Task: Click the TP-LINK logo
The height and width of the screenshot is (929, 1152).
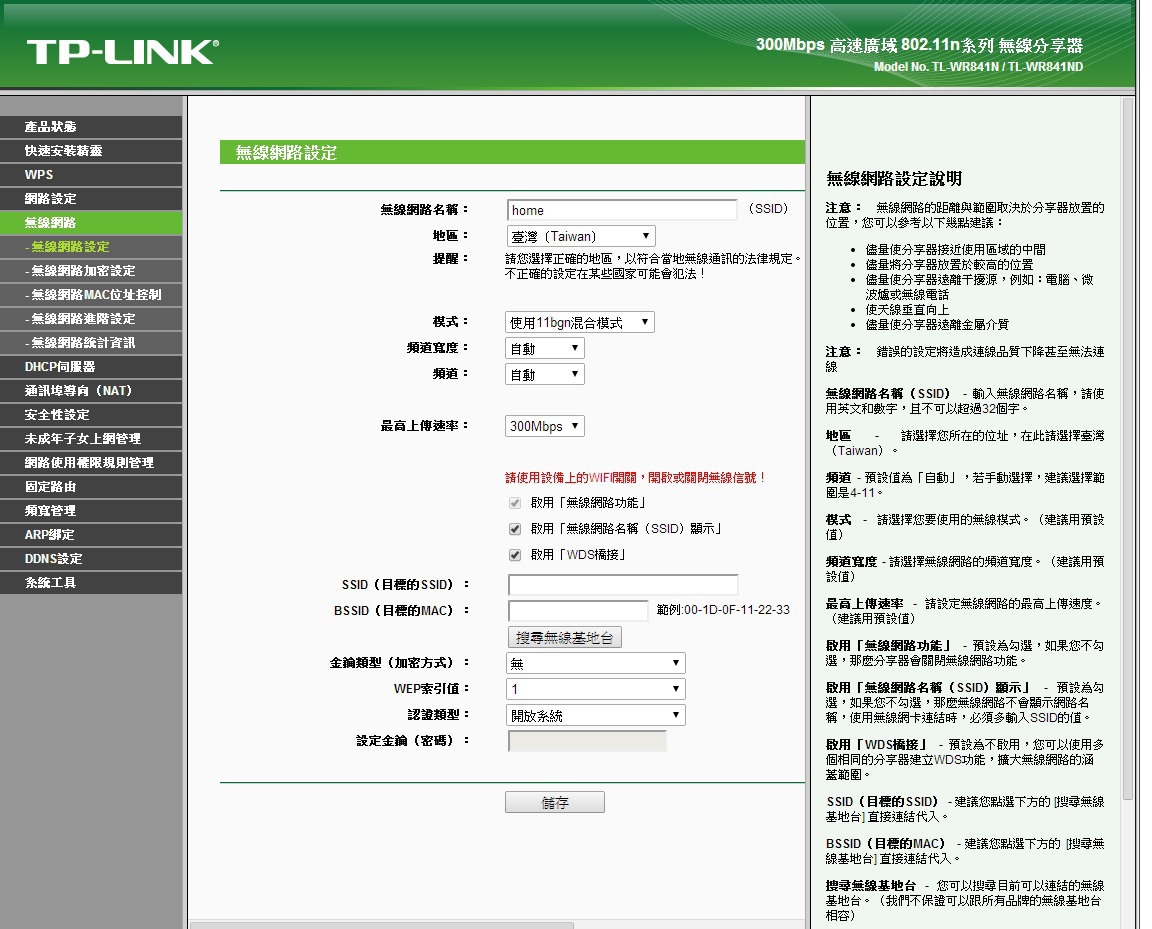Action: pyautogui.click(x=122, y=51)
